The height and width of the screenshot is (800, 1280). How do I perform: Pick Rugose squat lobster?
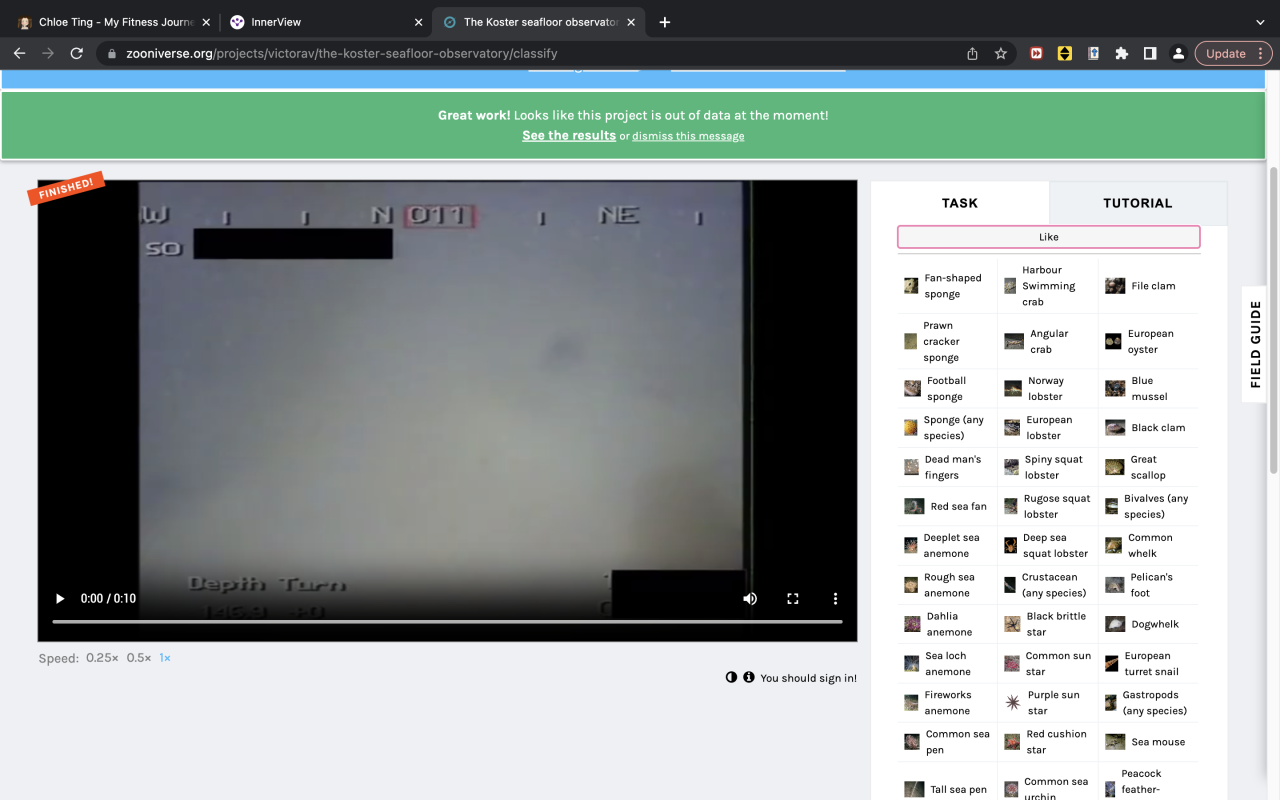tap(1048, 506)
